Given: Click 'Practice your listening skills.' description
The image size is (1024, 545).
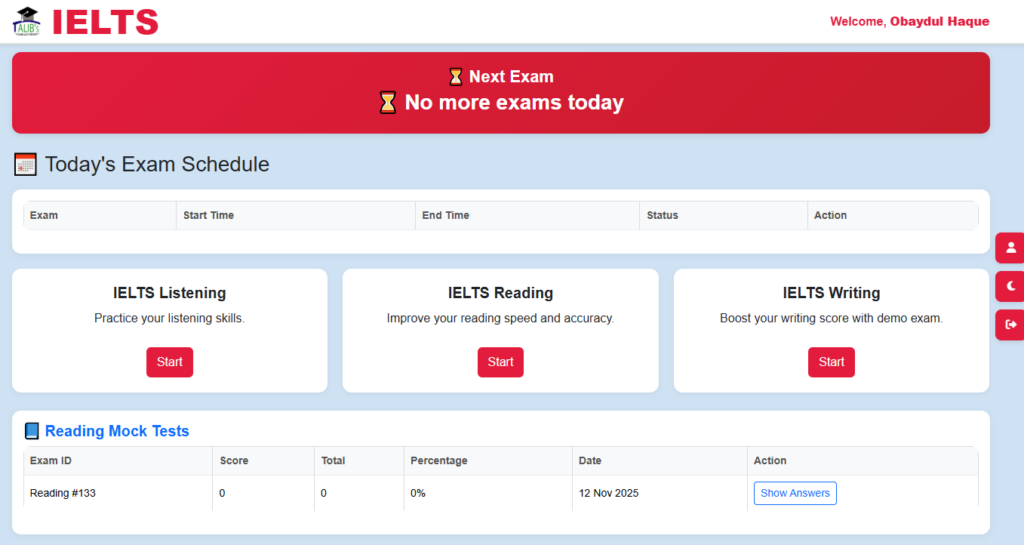Looking at the screenshot, I should click(x=169, y=319).
